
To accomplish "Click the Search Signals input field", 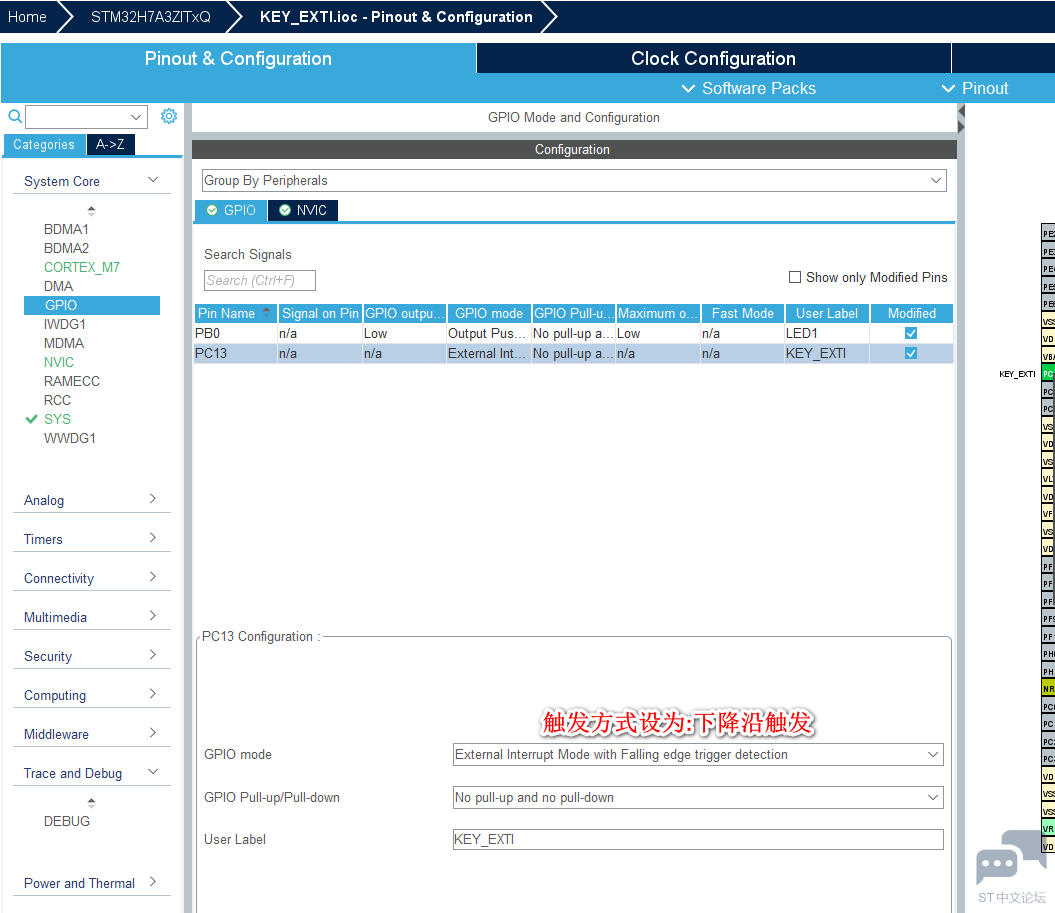I will click(260, 281).
